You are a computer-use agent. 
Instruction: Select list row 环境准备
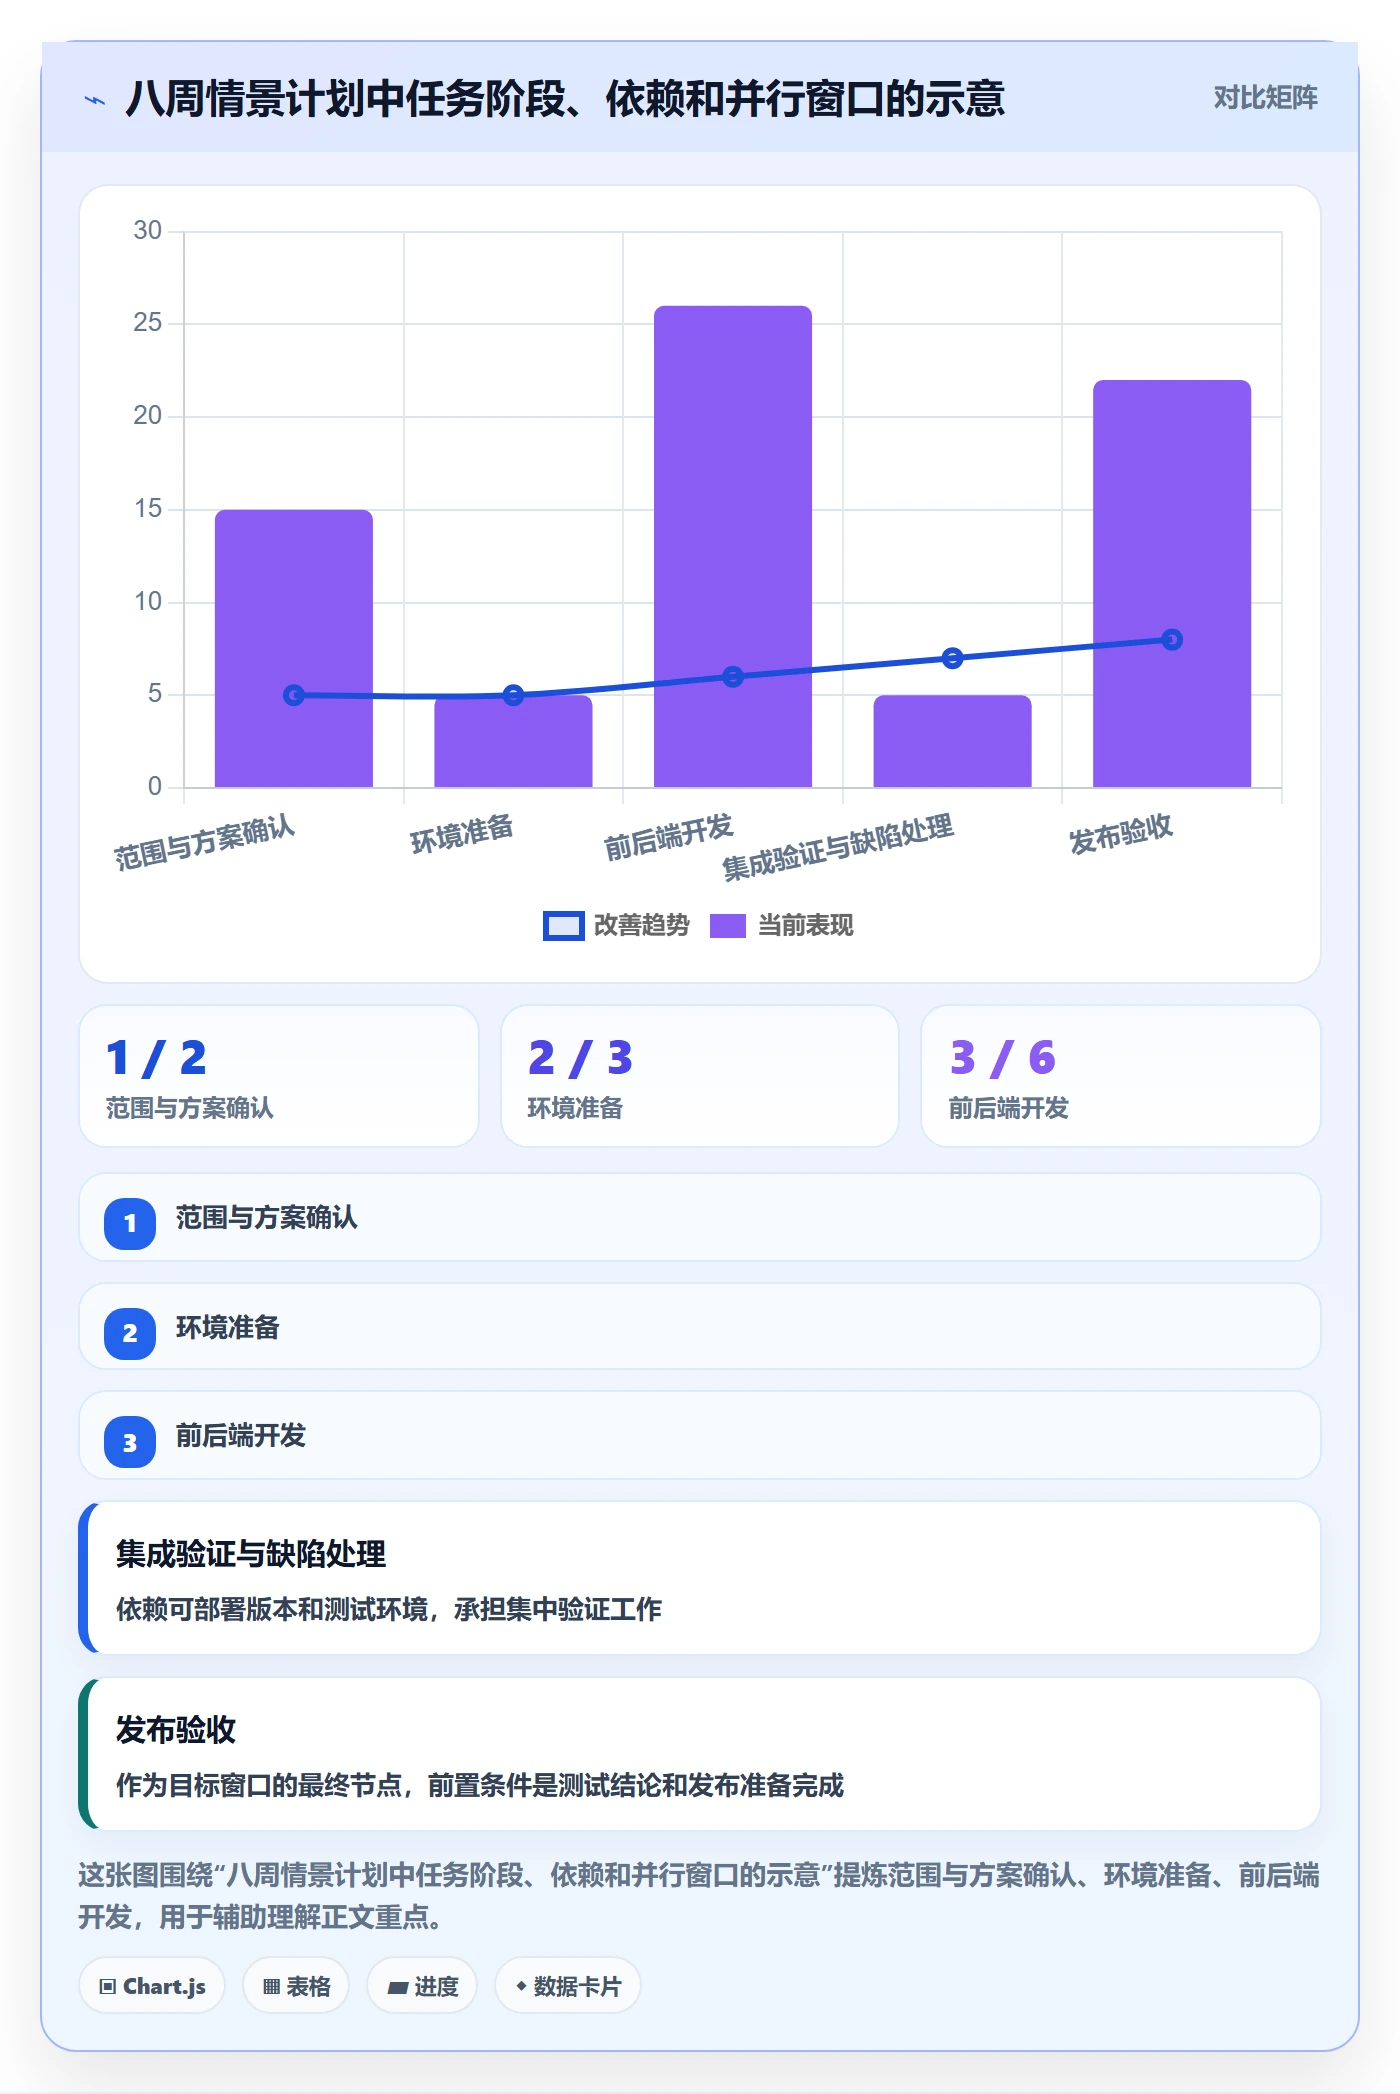pyautogui.click(x=700, y=1327)
